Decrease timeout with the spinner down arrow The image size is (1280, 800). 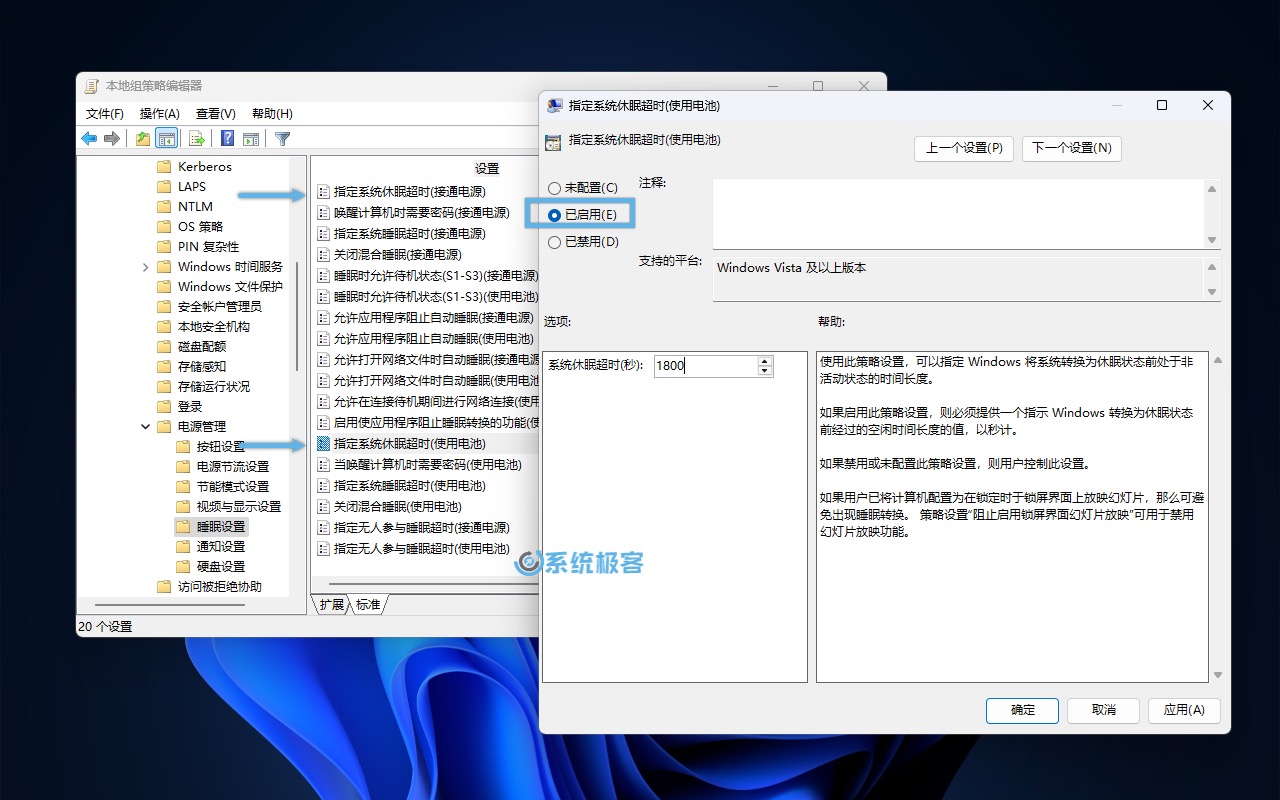(x=765, y=371)
